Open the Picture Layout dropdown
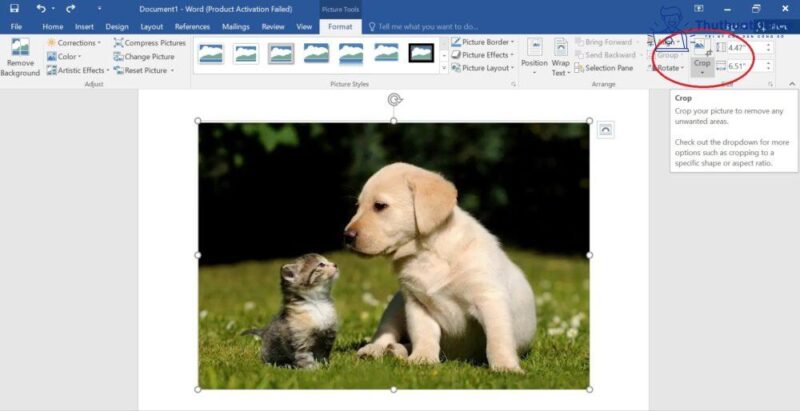This screenshot has height=411, width=800. (483, 68)
